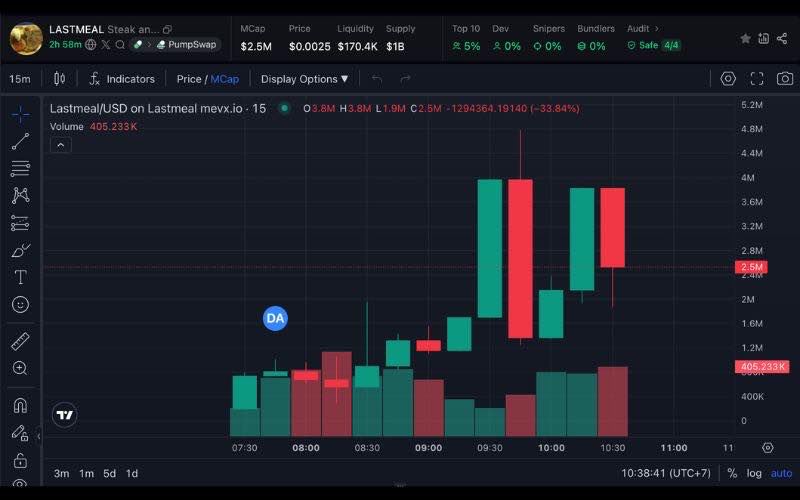The width and height of the screenshot is (800, 500).
Task: Undo last chart action
Action: (377, 79)
